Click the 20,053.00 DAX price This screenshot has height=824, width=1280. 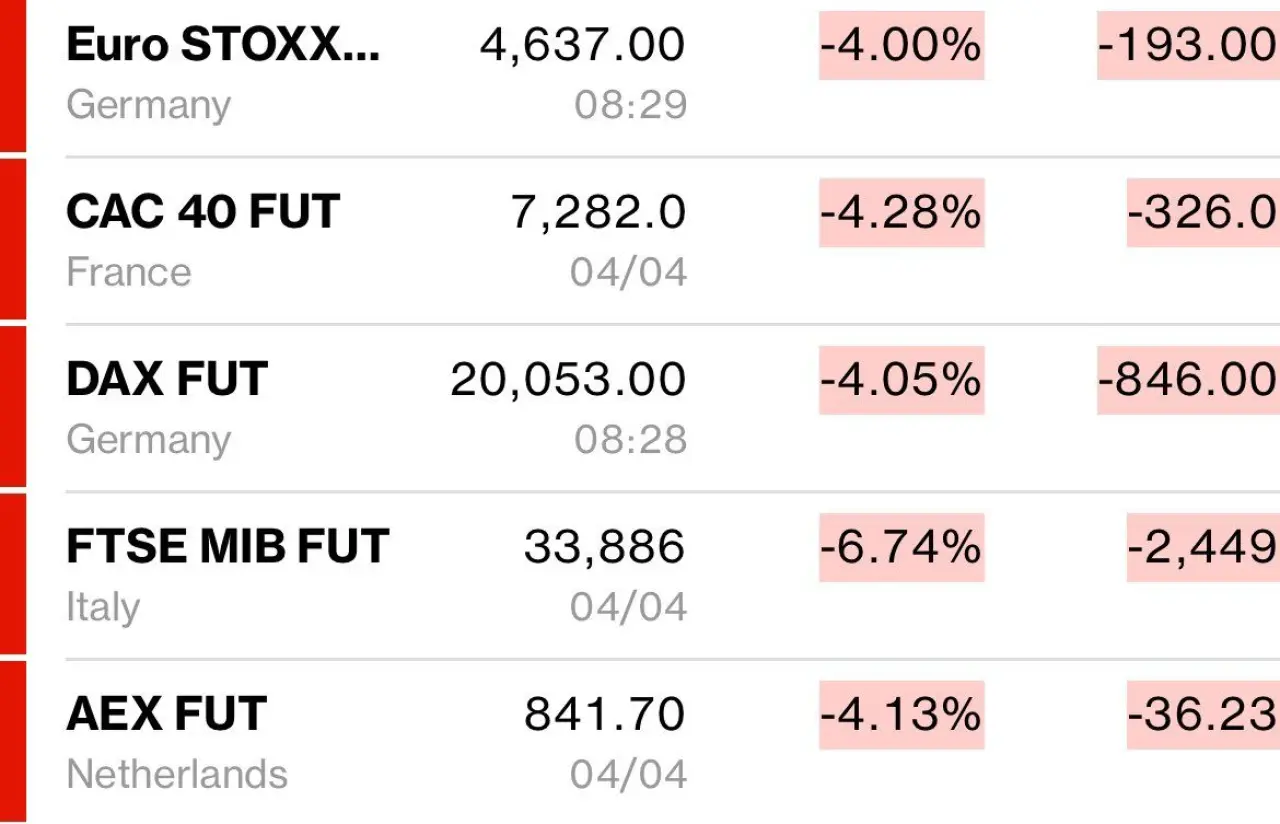[x=568, y=380]
